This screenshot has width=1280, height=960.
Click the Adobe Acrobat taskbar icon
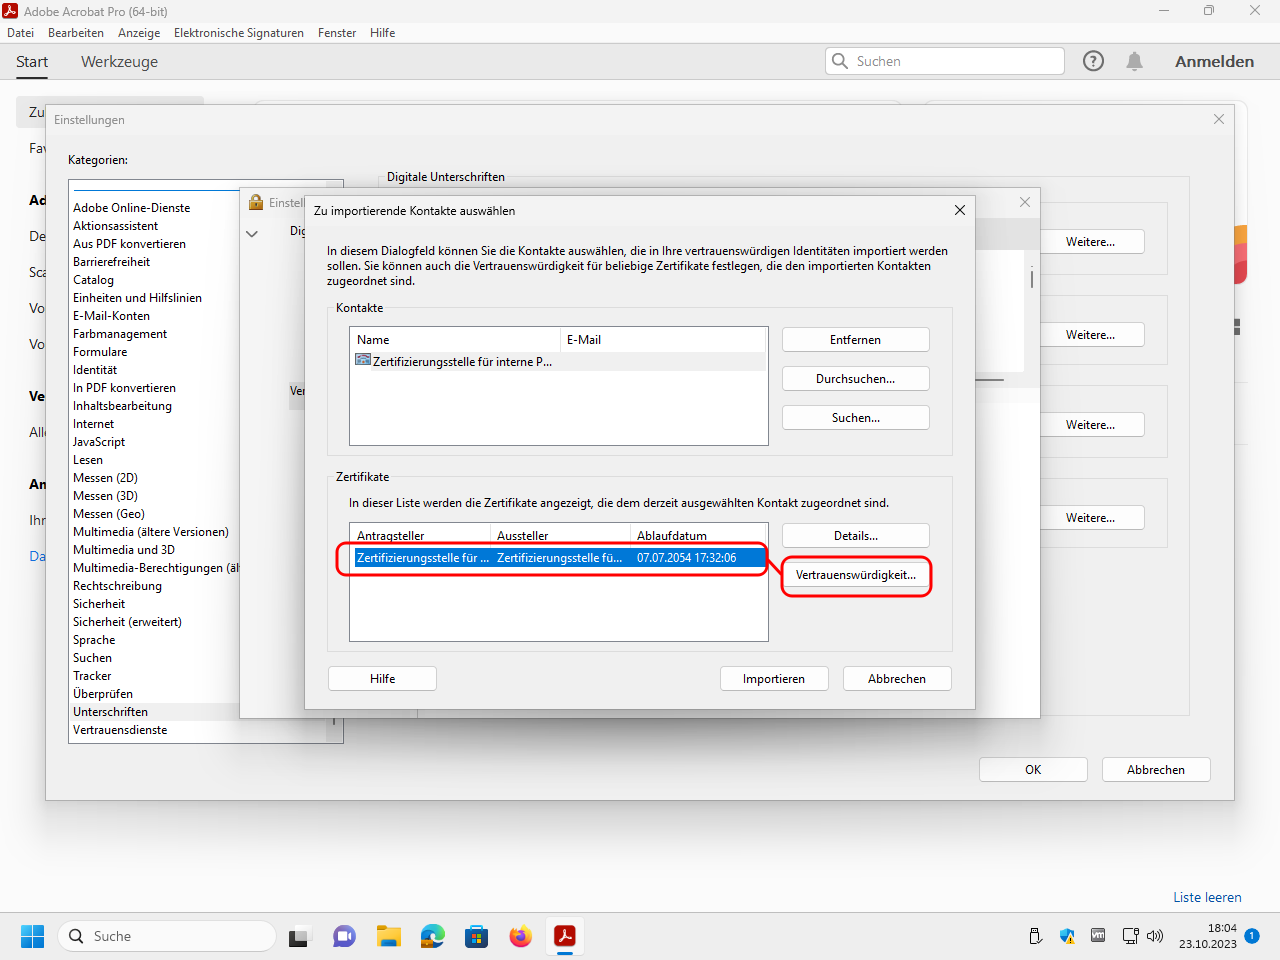[x=565, y=936]
